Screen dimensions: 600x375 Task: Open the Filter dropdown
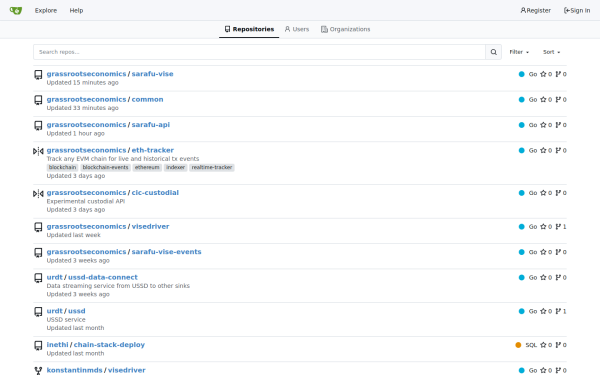pyautogui.click(x=519, y=52)
